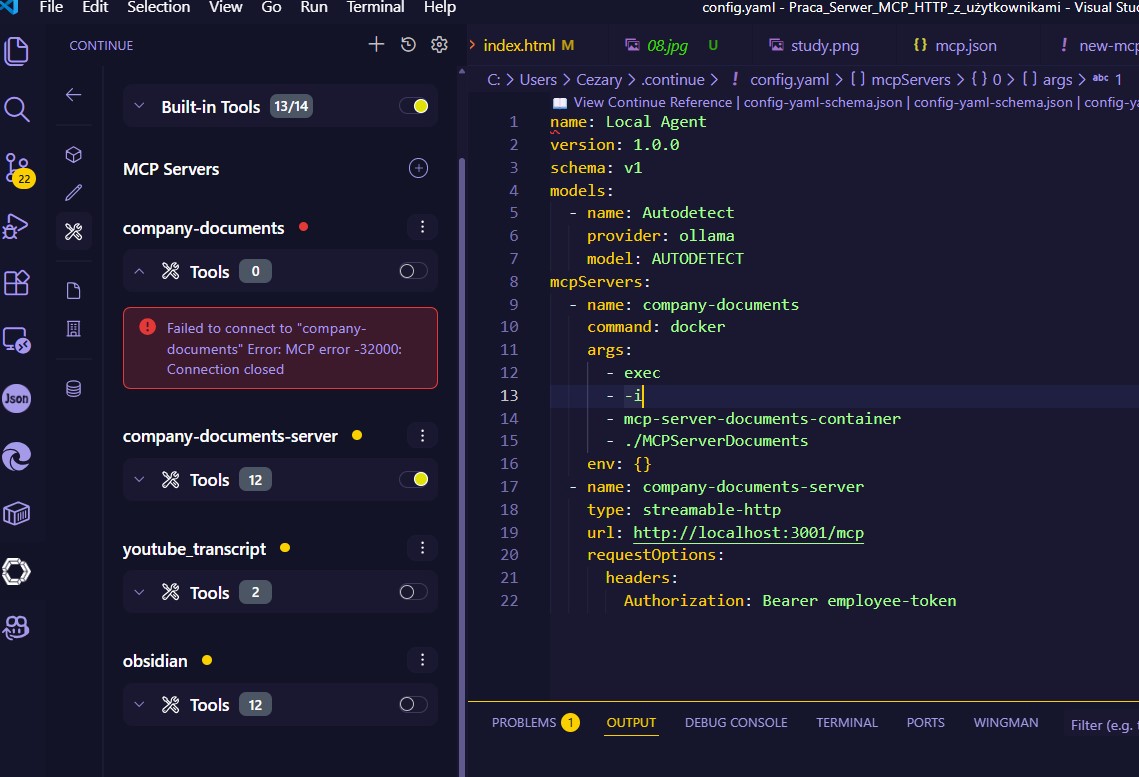Image resolution: width=1139 pixels, height=777 pixels.
Task: Open the Continue extension hexagon icon in activity bar
Action: coord(17,571)
